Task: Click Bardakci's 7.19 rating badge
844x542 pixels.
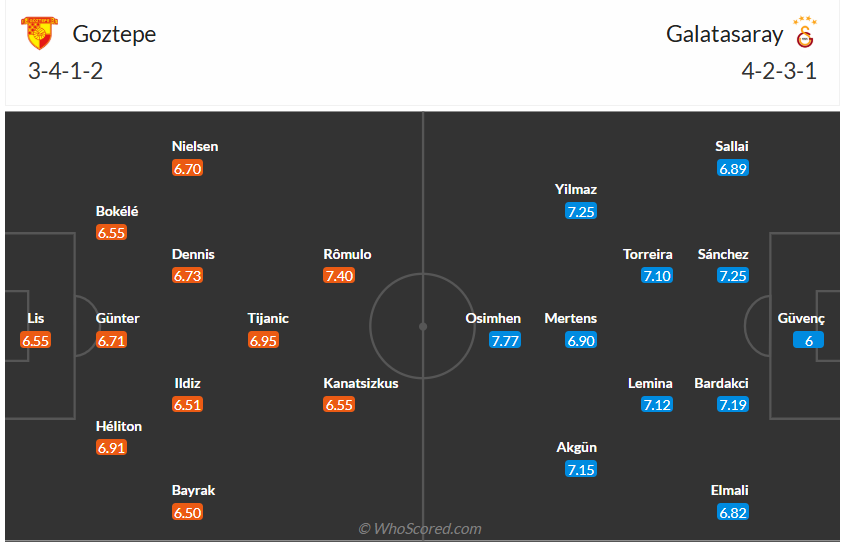Action: [733, 405]
